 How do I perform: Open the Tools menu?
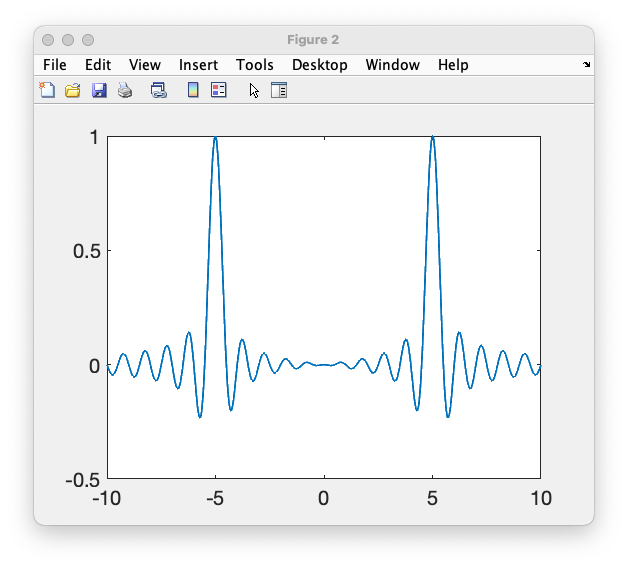pos(255,65)
